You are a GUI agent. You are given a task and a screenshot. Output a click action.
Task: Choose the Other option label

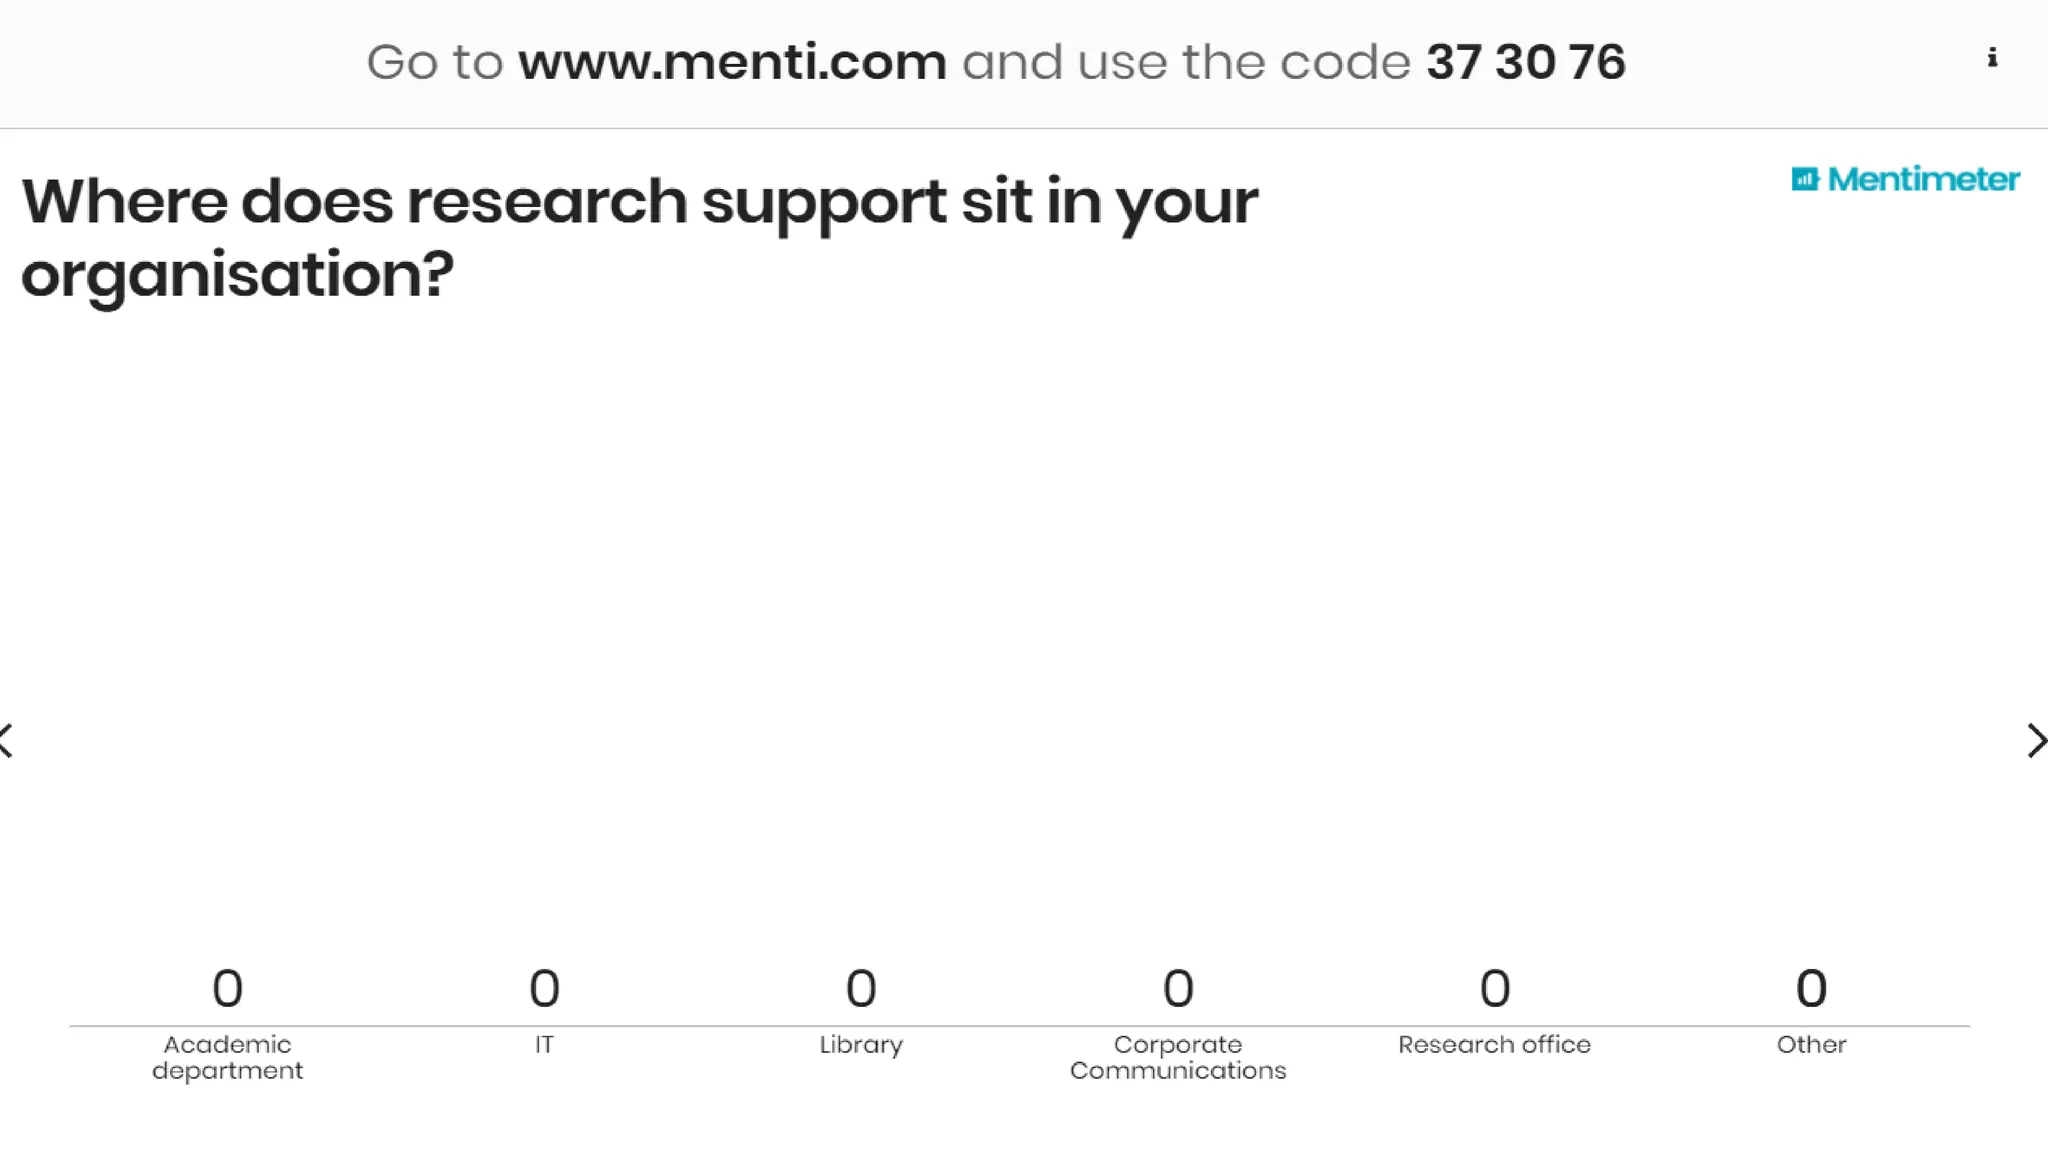point(1811,1044)
